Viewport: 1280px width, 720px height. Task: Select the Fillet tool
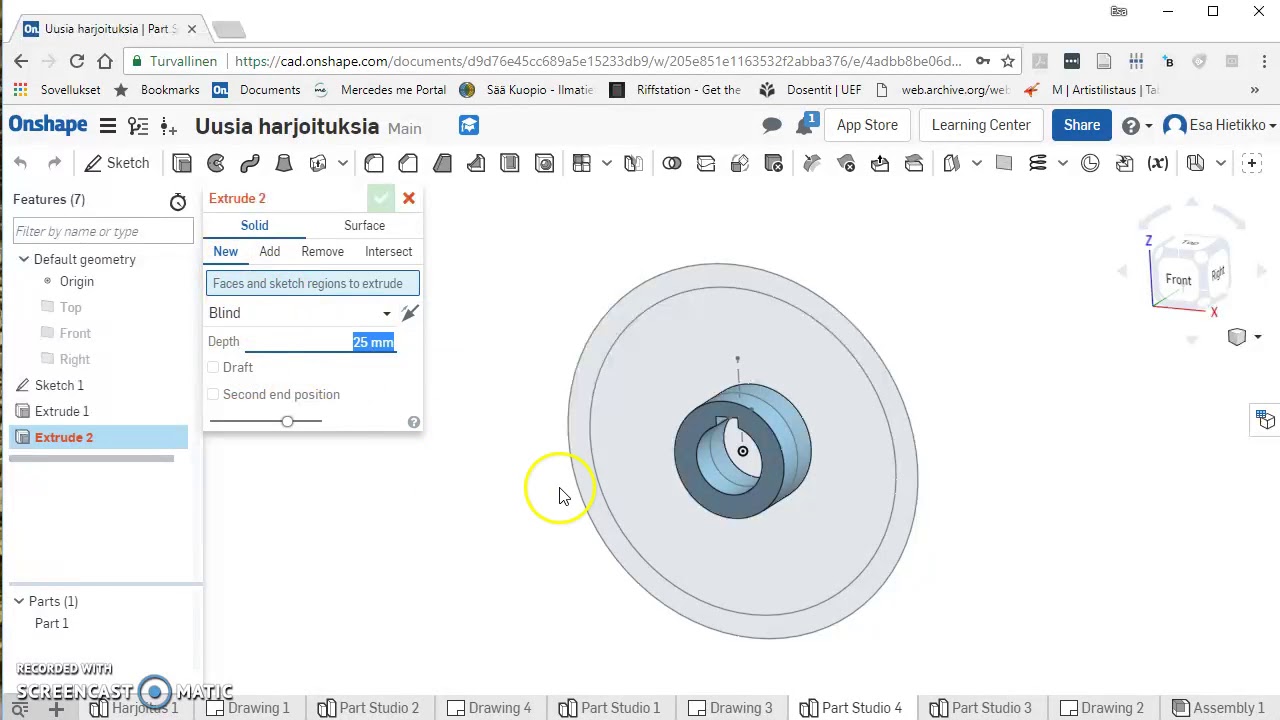coord(374,163)
